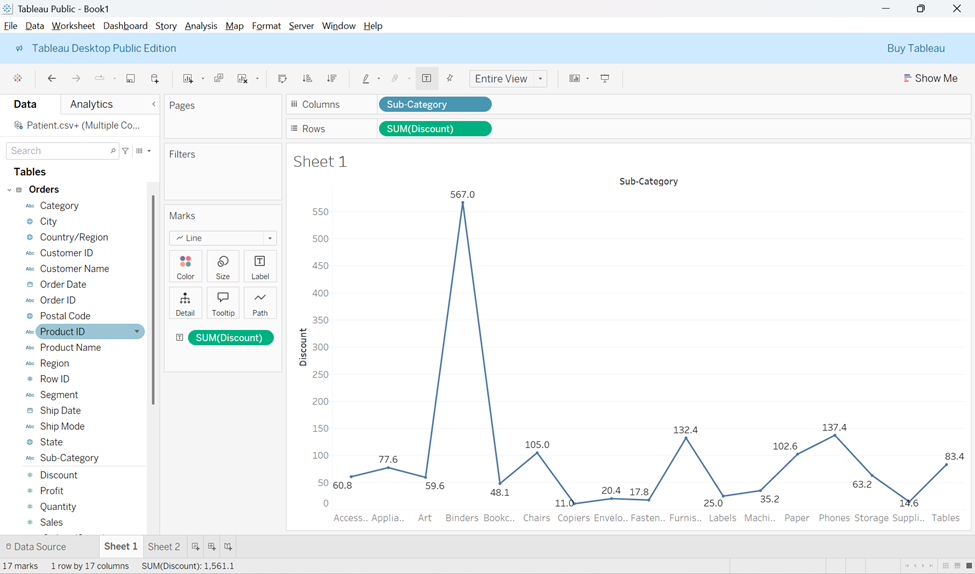975x574 pixels.
Task: Open clear sheet dropdown arrow
Action: 257,78
